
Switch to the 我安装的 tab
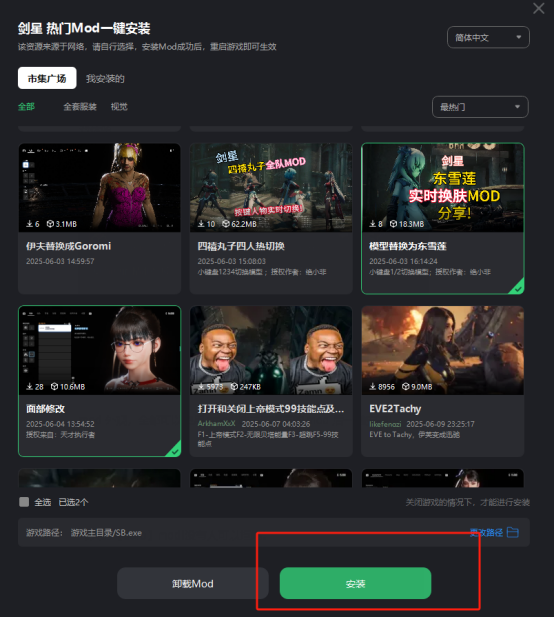click(x=105, y=79)
